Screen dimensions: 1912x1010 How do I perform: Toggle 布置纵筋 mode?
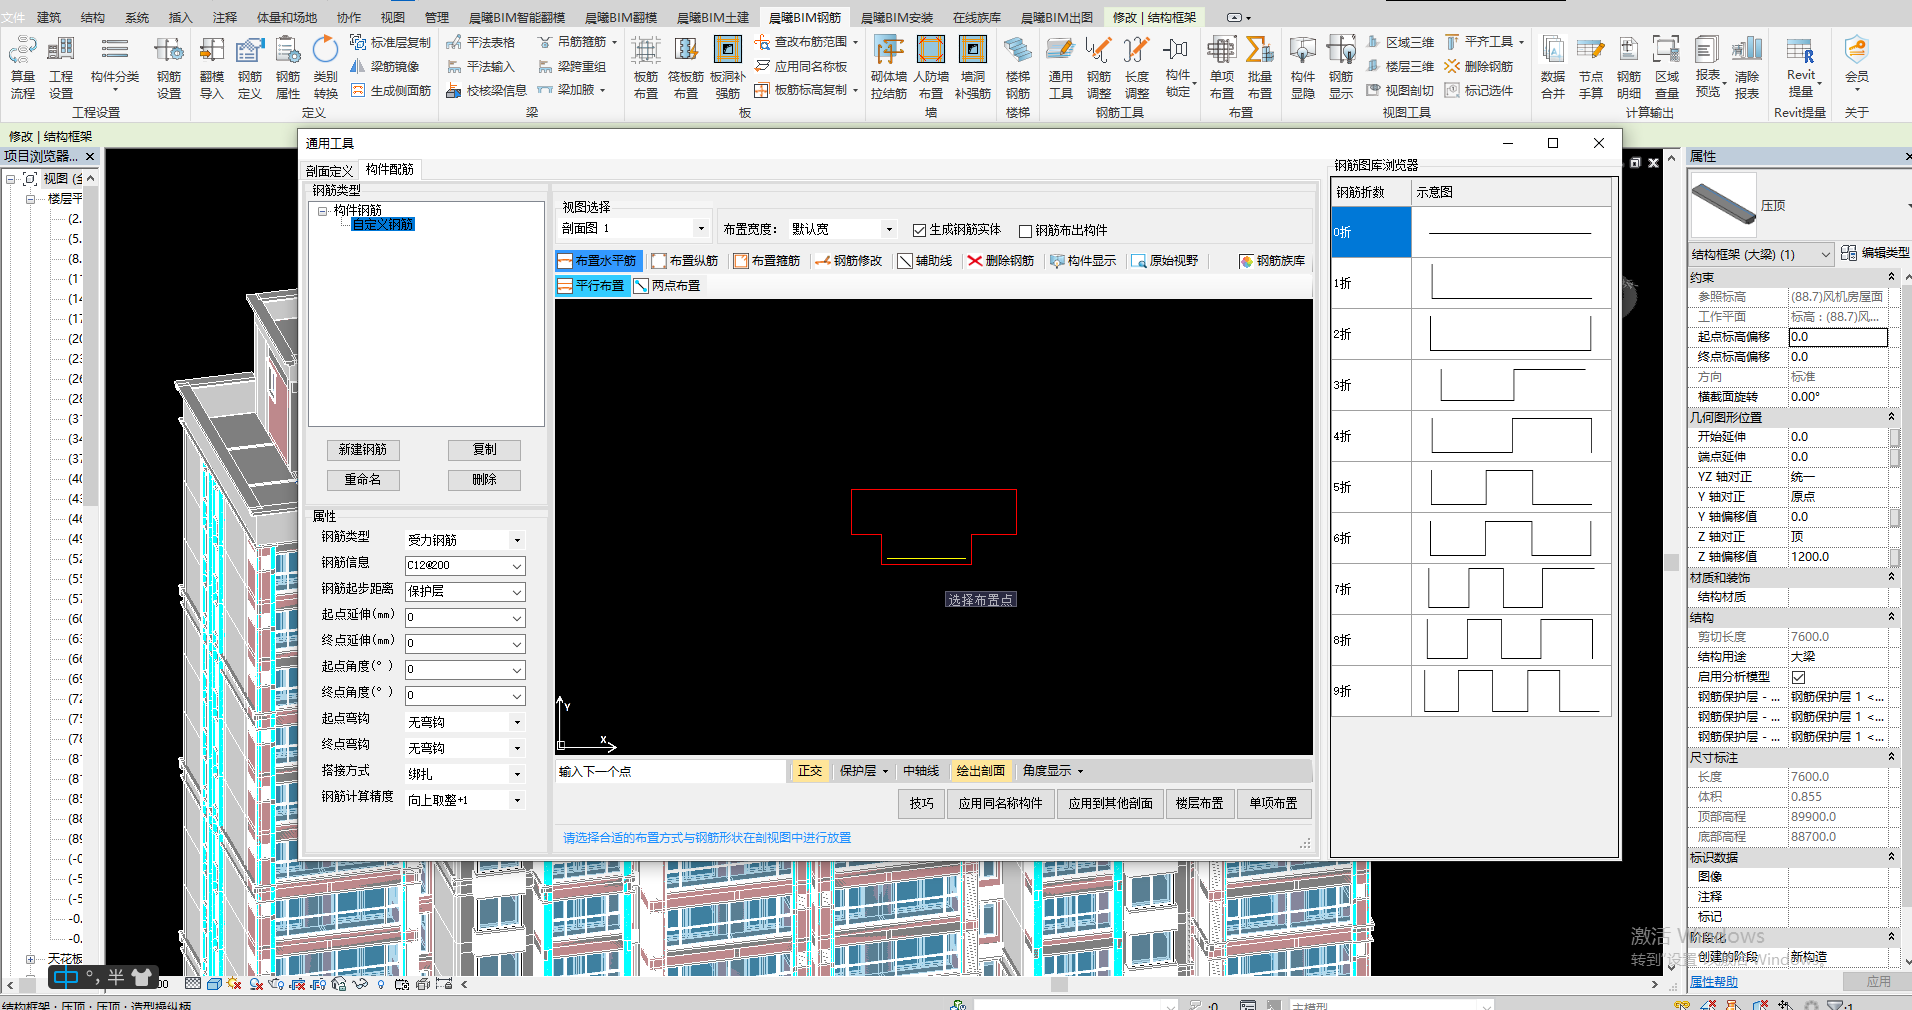685,261
